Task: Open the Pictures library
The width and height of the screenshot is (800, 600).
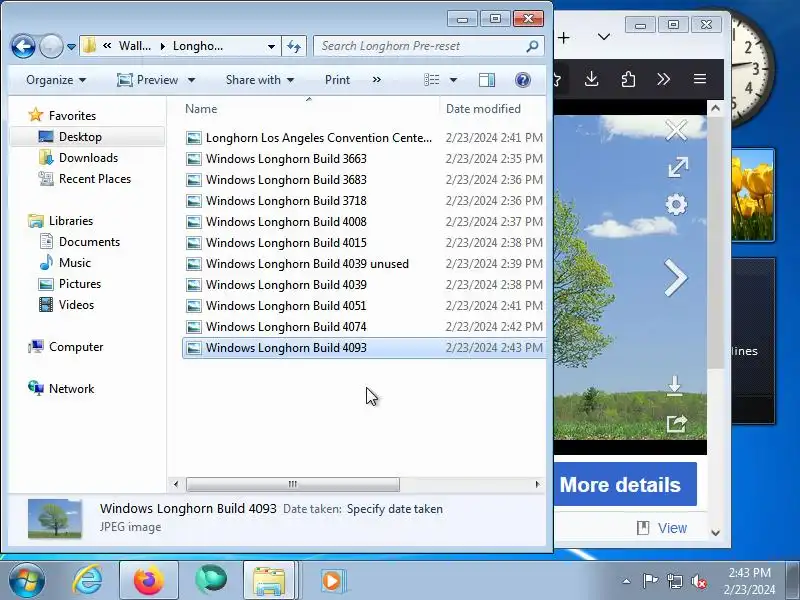Action: [x=80, y=284]
